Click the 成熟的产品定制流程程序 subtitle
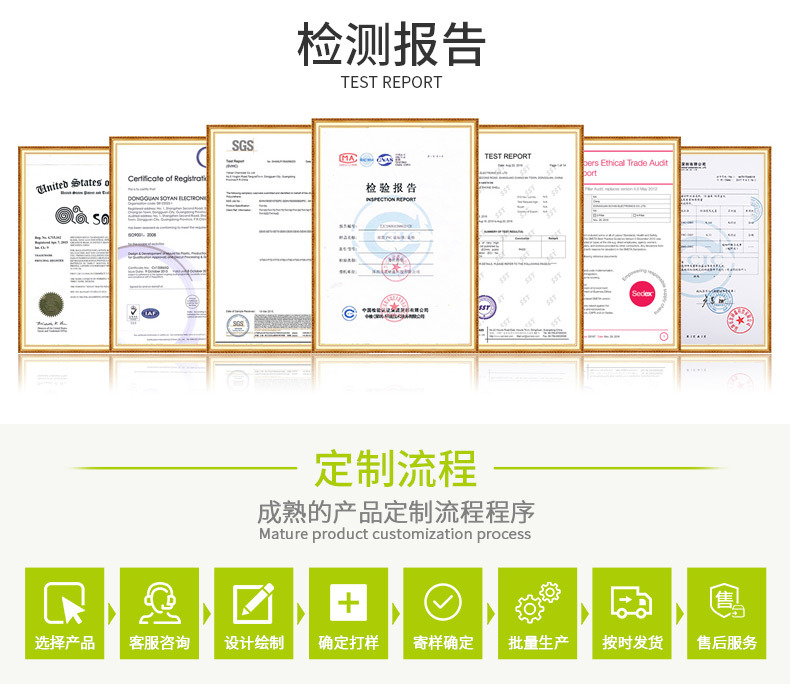 pyautogui.click(x=396, y=512)
